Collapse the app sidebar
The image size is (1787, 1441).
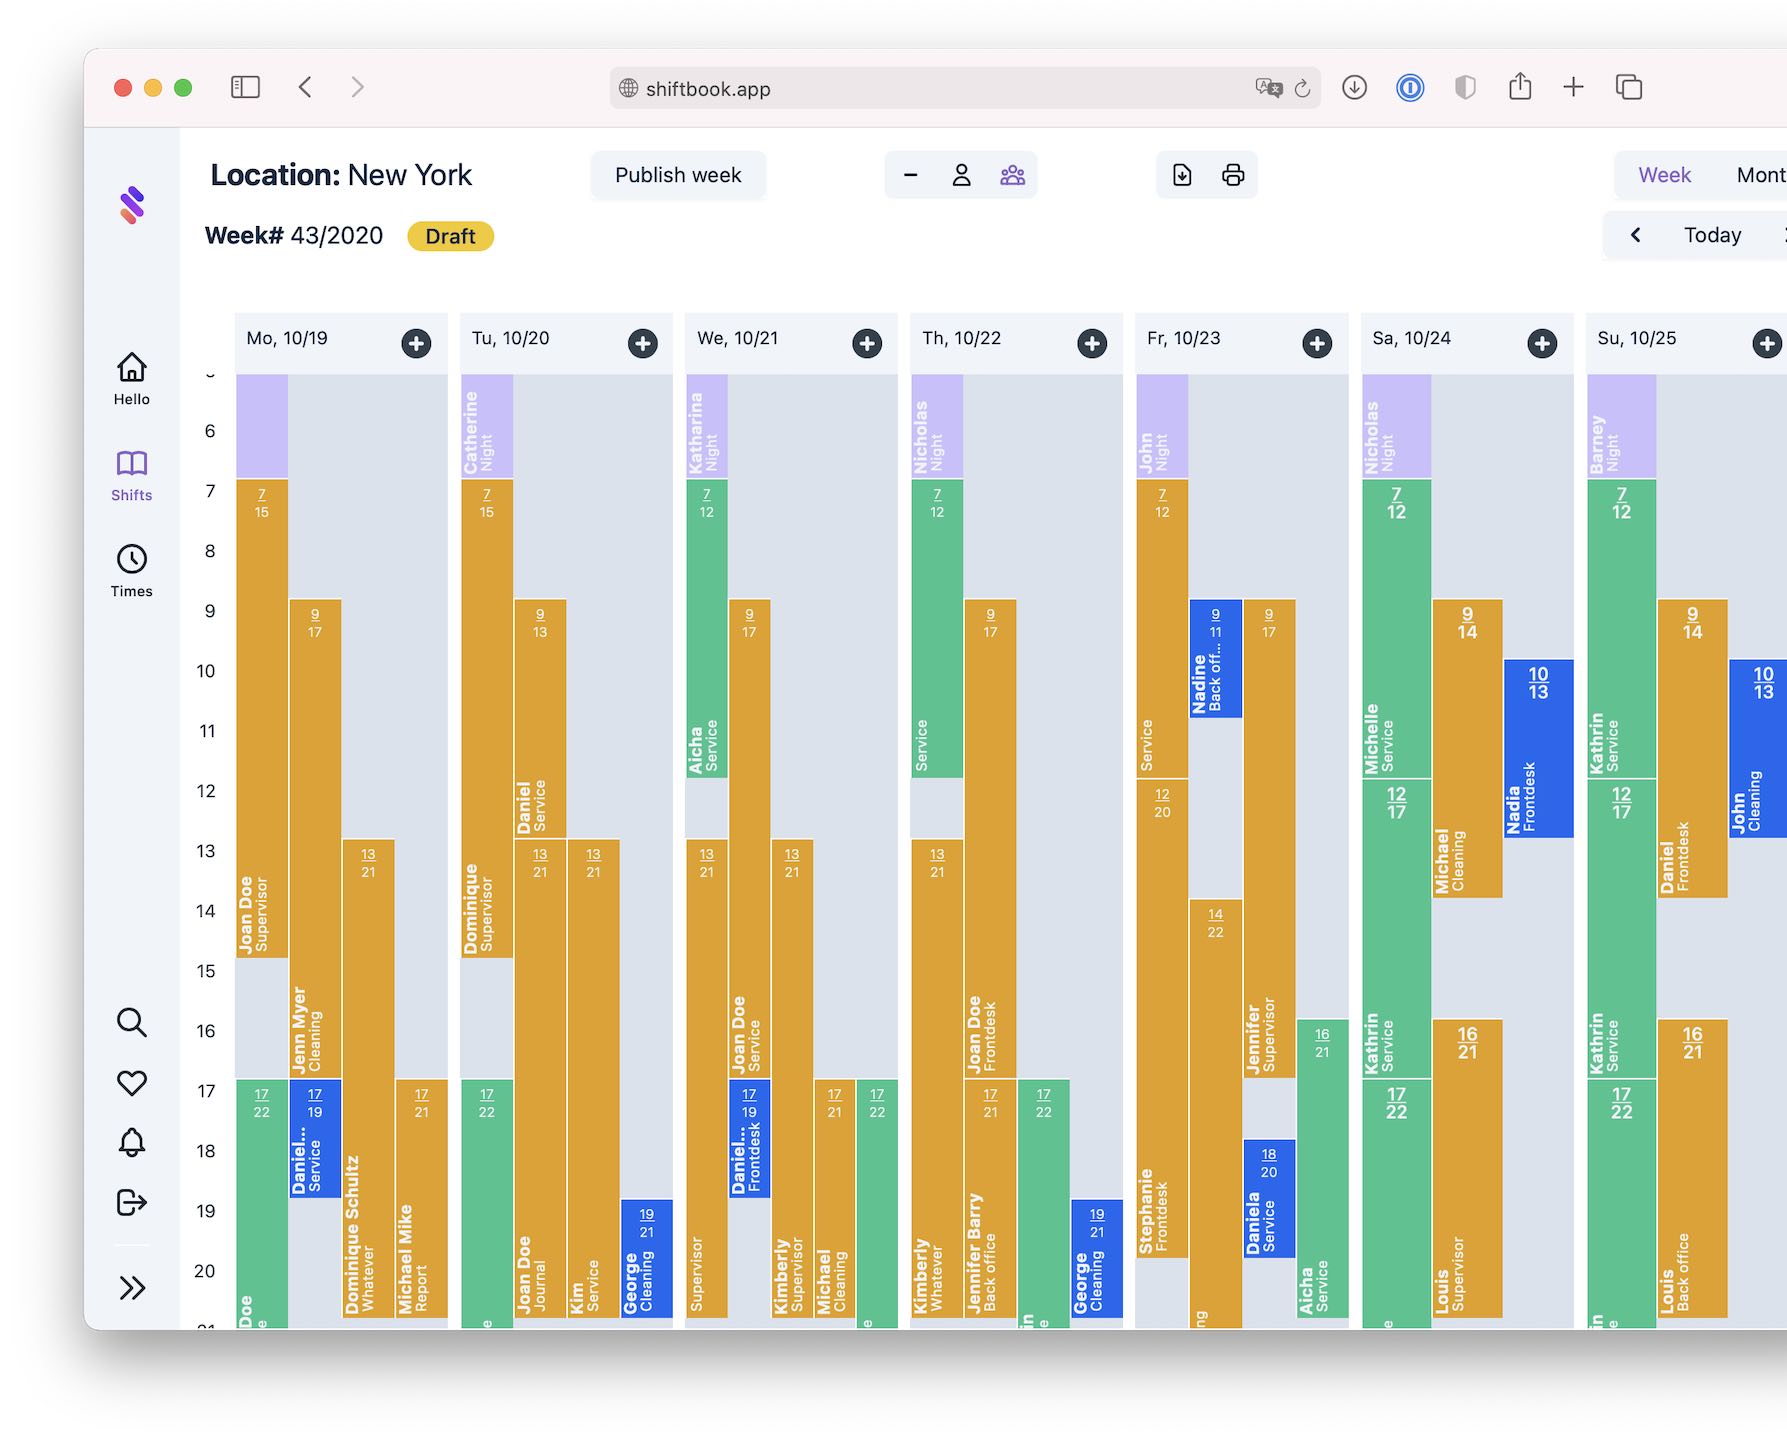(131, 1288)
